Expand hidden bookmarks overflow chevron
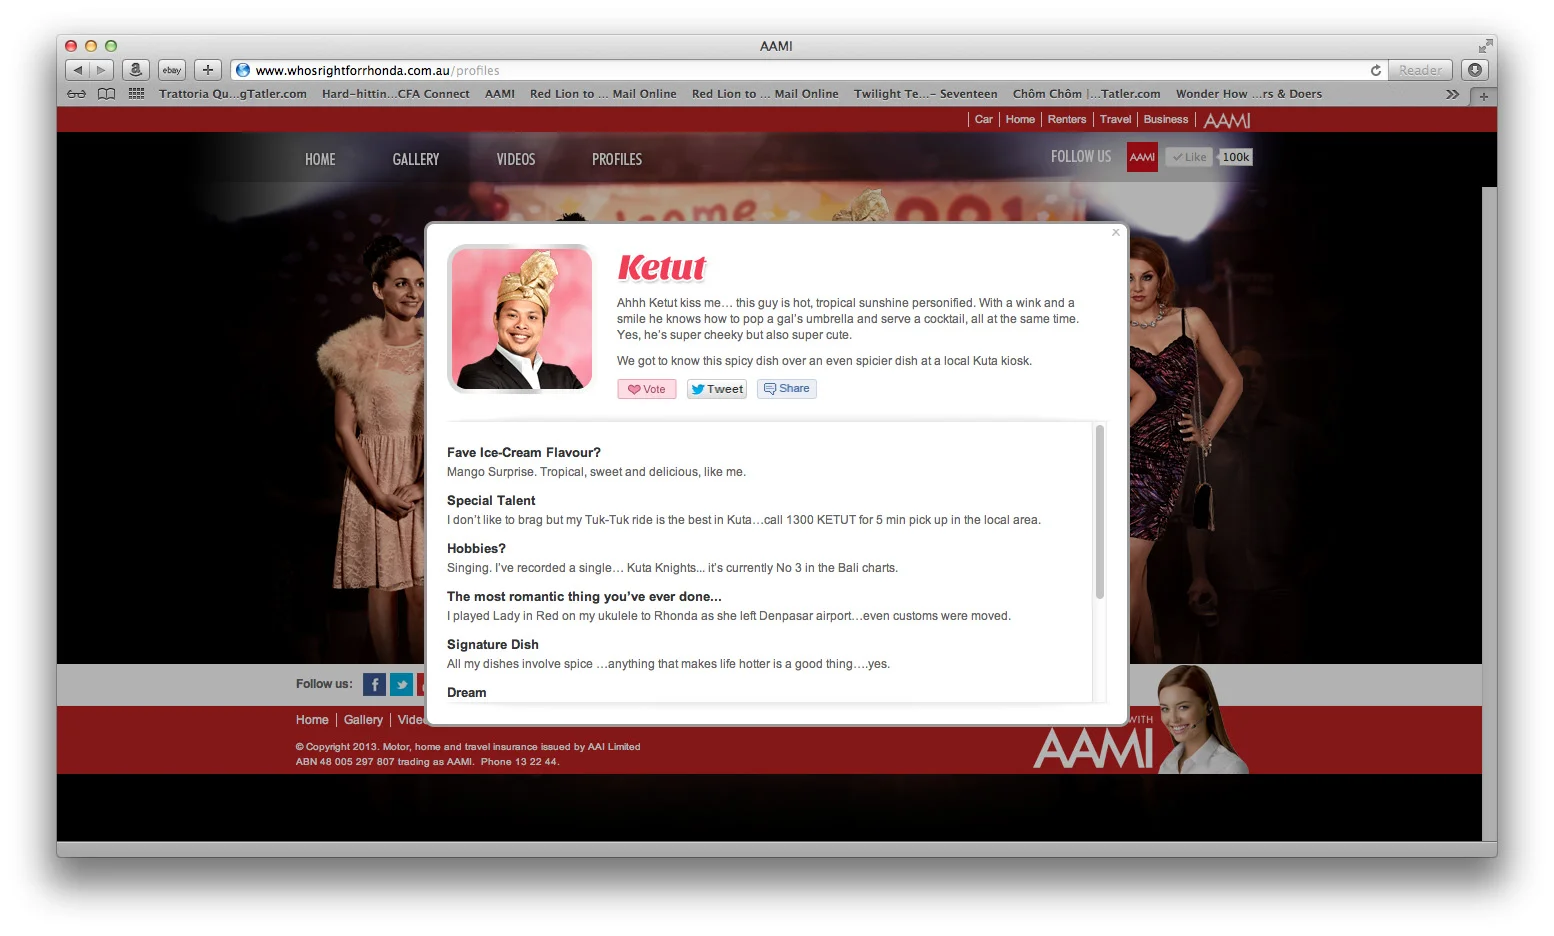Viewport: 1554px width, 936px height. point(1452,94)
